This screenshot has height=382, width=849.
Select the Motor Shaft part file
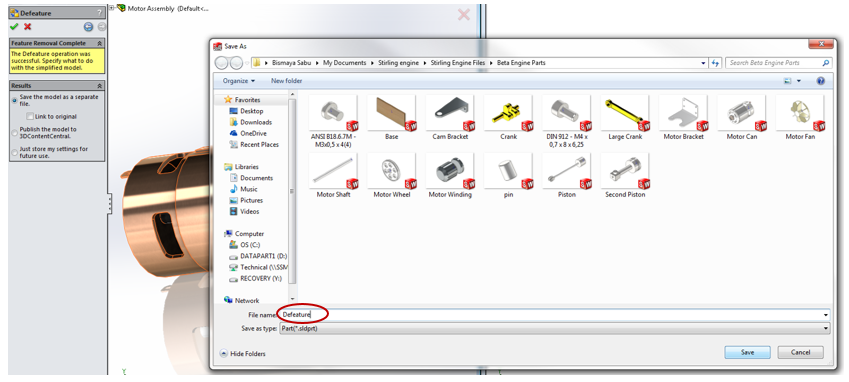tap(333, 176)
